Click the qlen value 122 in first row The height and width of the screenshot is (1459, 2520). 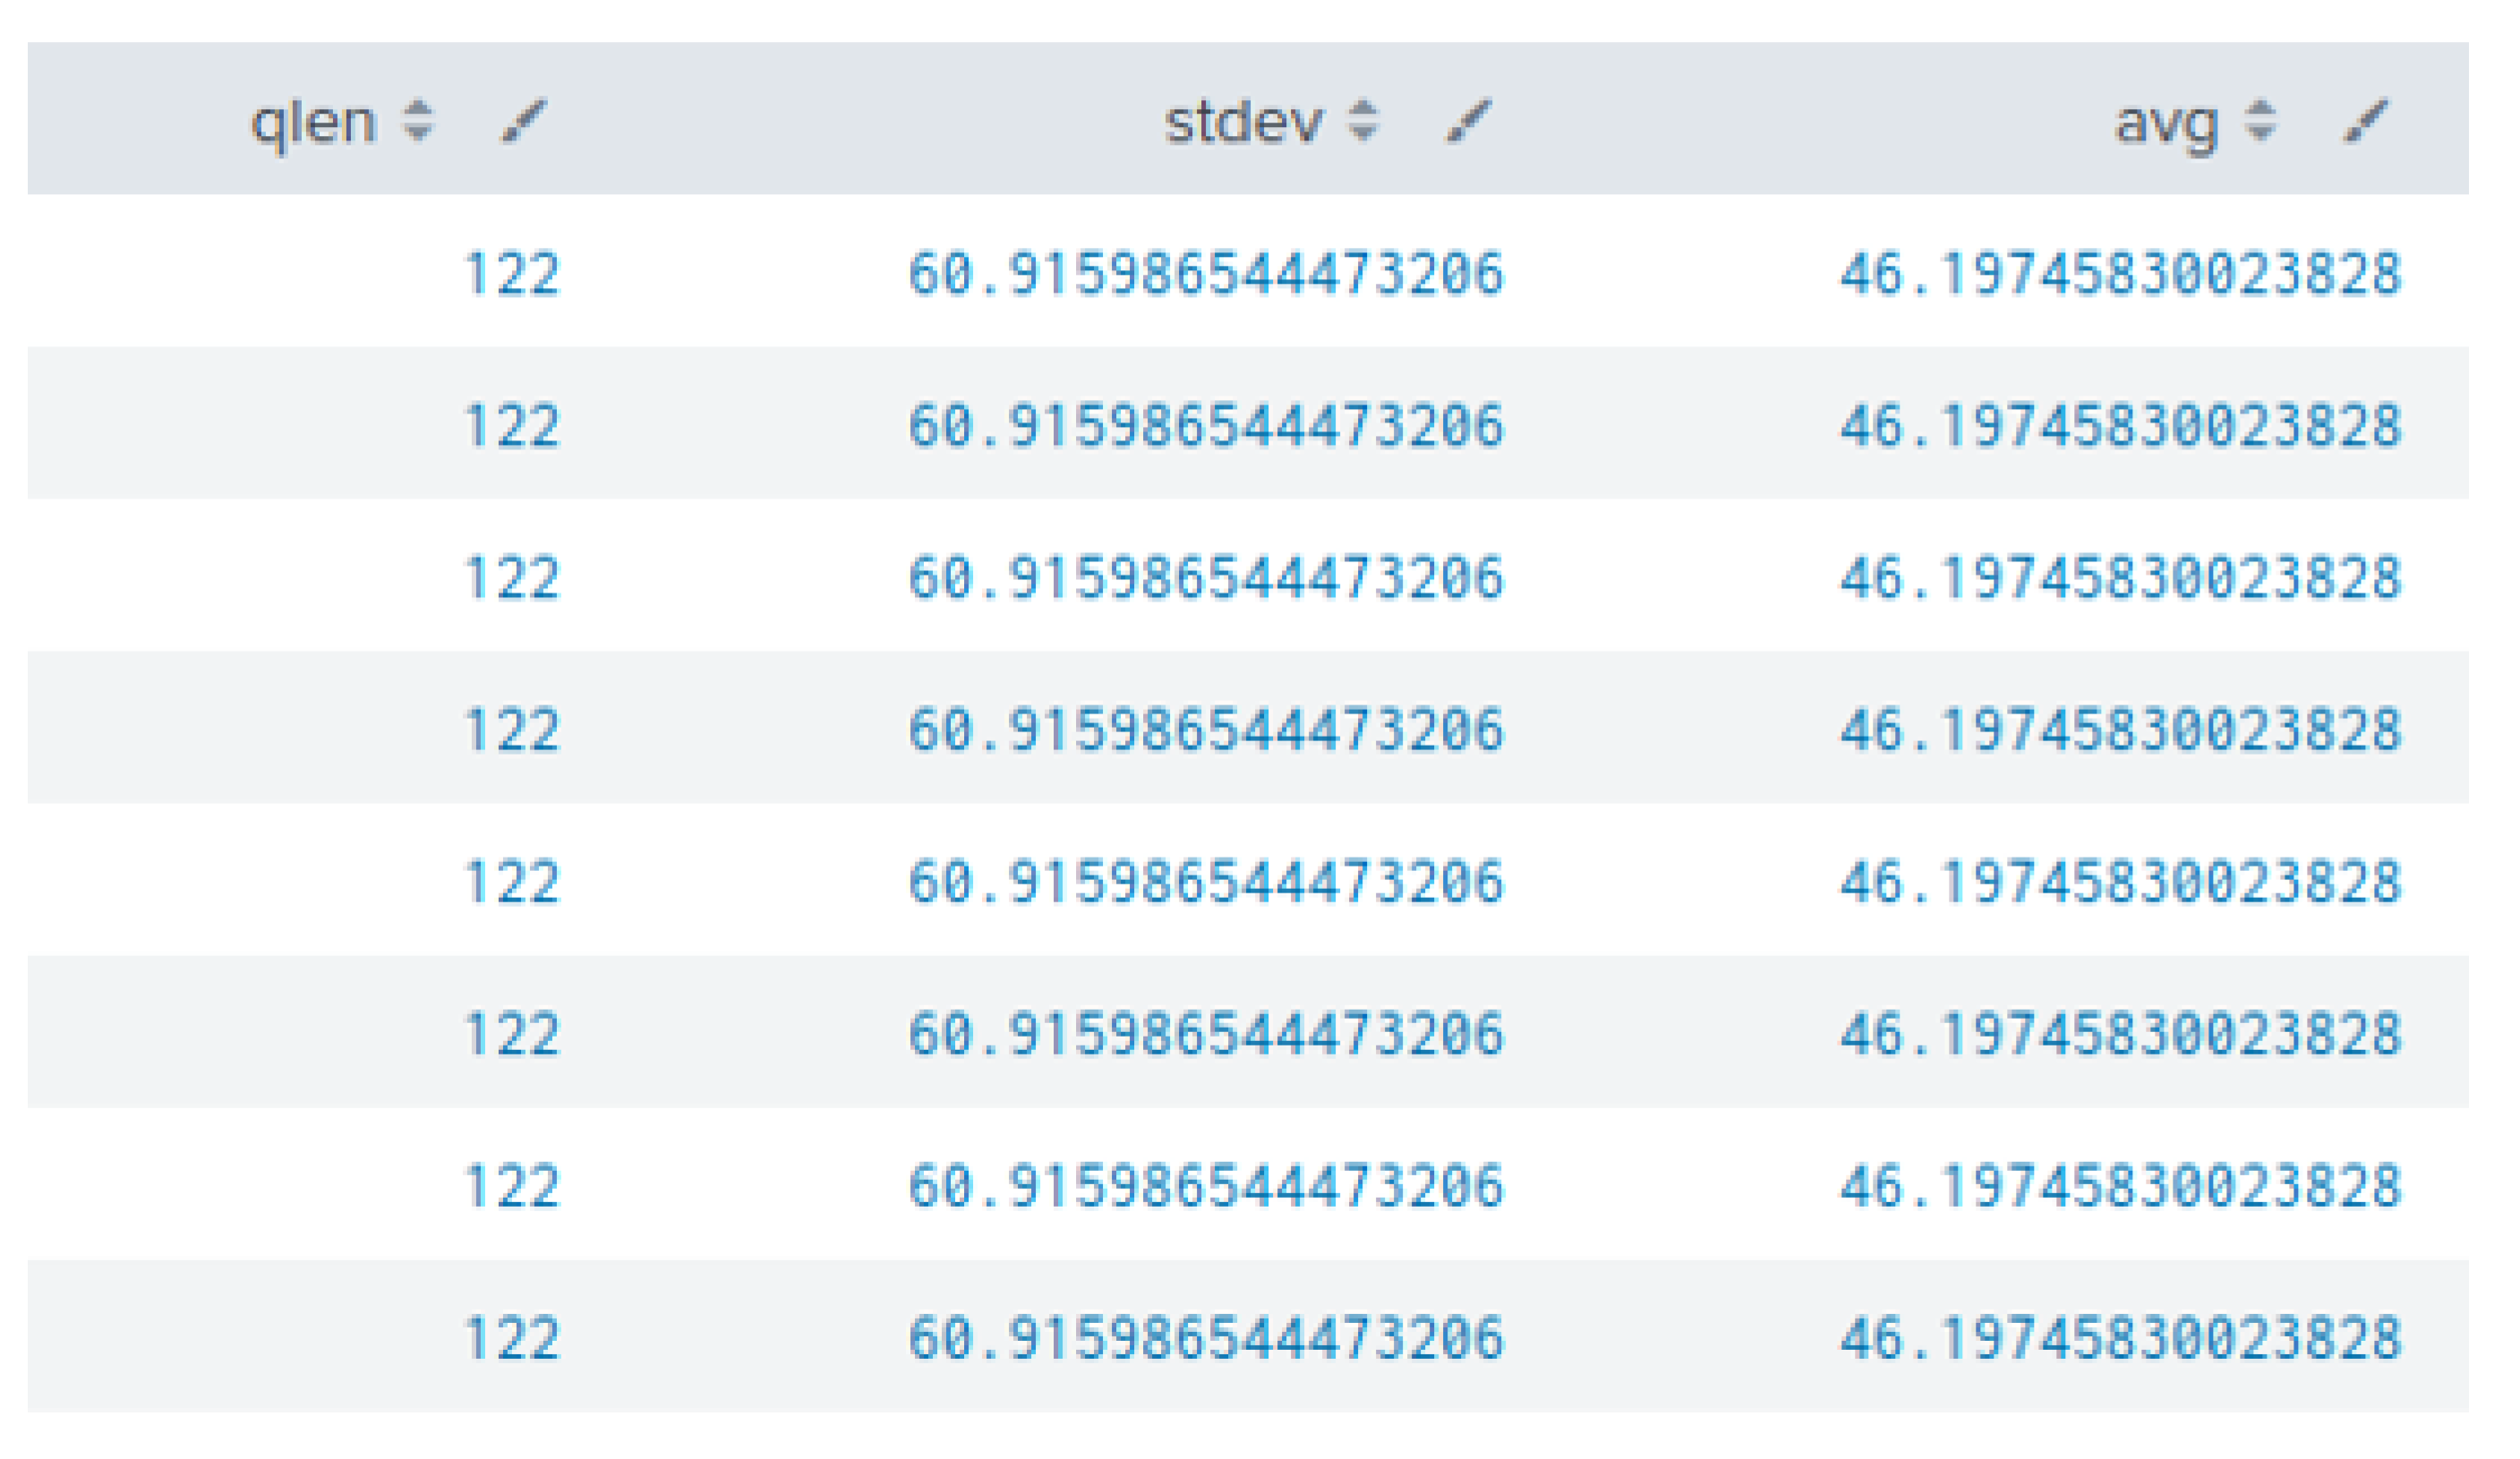pyautogui.click(x=511, y=273)
